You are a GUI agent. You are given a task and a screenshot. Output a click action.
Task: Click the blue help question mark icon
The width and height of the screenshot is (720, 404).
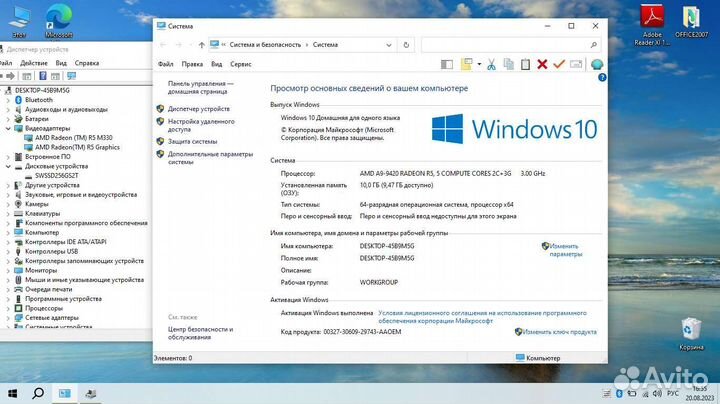click(x=602, y=78)
